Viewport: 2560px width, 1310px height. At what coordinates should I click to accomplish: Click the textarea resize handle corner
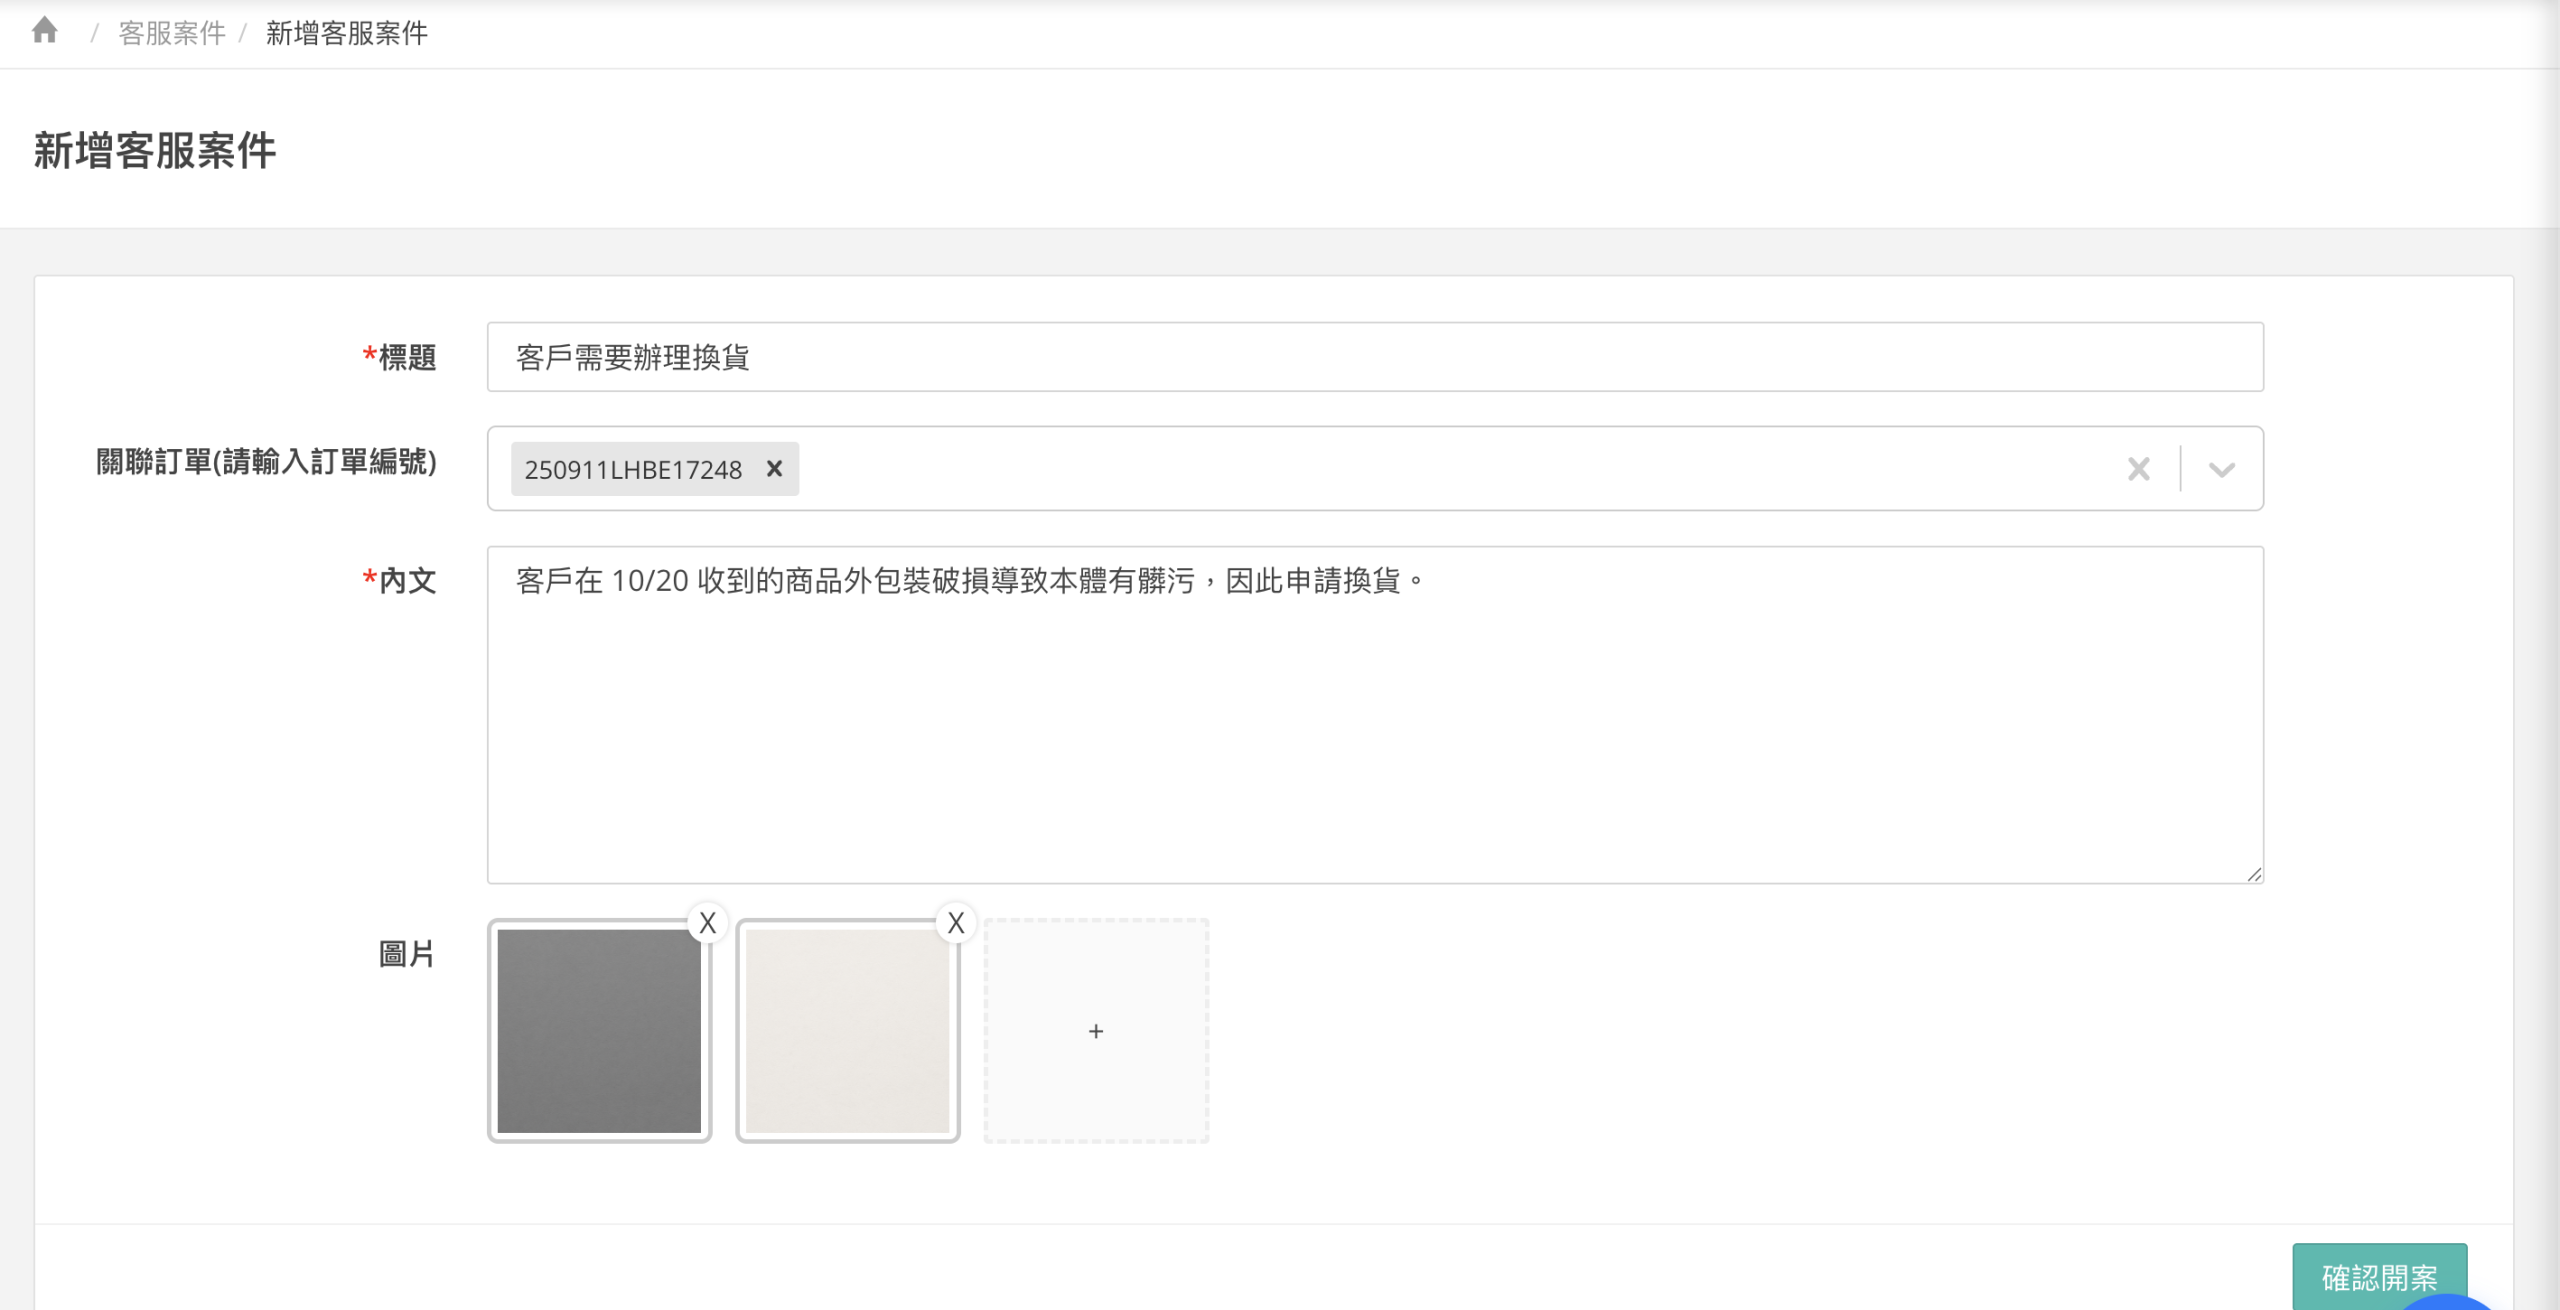[x=2254, y=875]
